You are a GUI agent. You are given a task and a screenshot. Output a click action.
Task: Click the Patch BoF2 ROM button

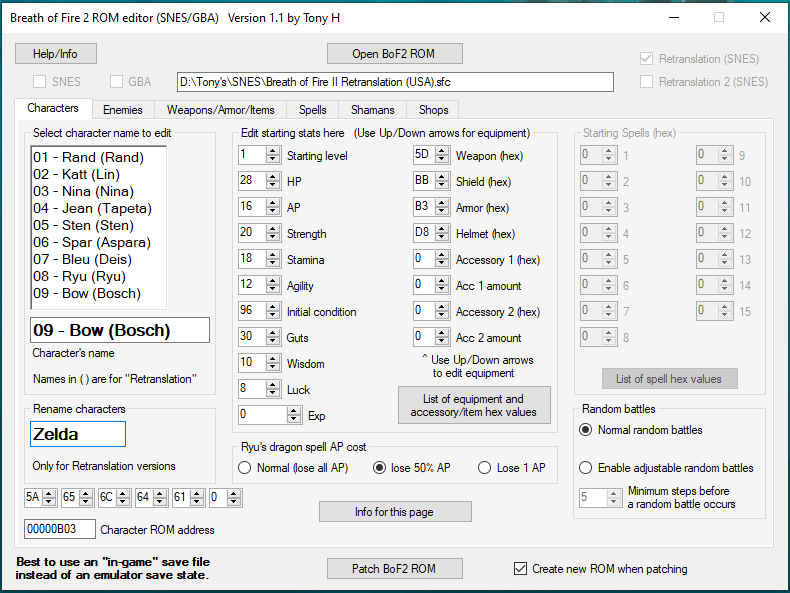click(x=394, y=568)
